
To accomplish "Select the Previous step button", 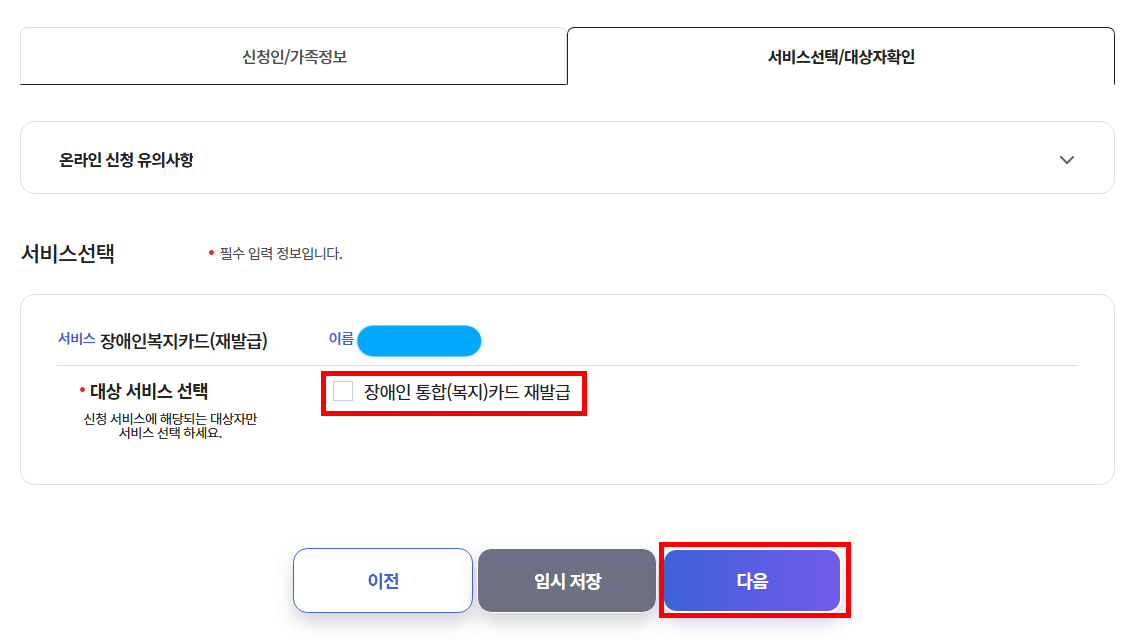I will (x=383, y=580).
